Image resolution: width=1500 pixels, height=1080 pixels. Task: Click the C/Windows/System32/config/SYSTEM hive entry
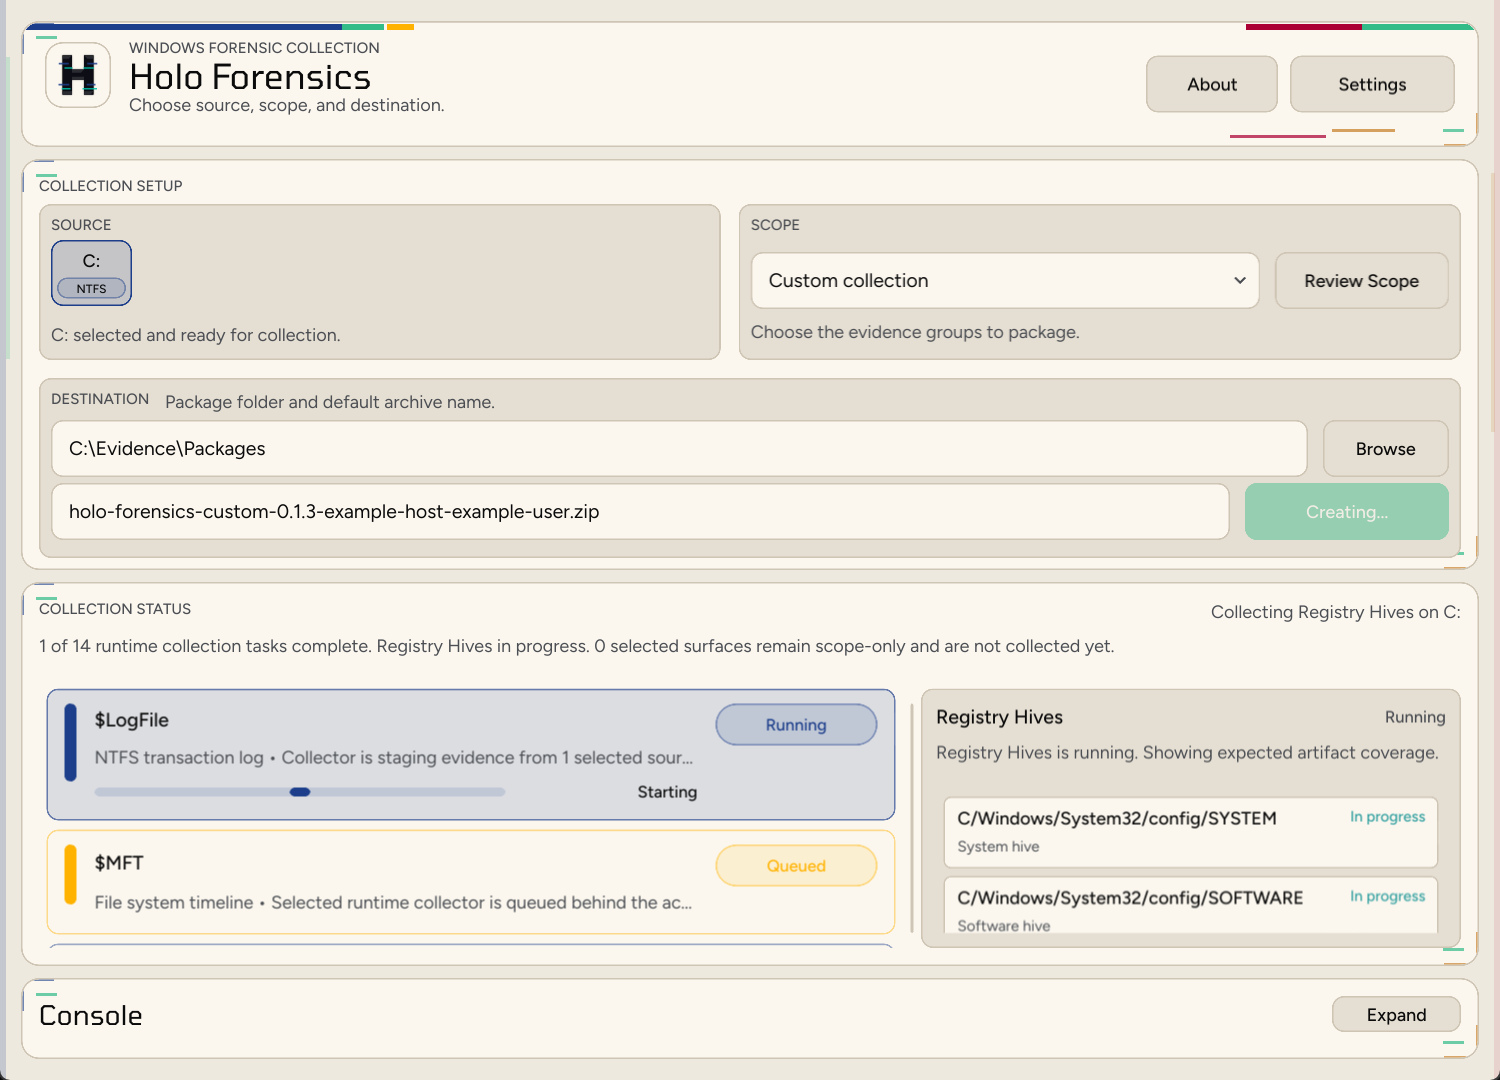coord(1191,832)
